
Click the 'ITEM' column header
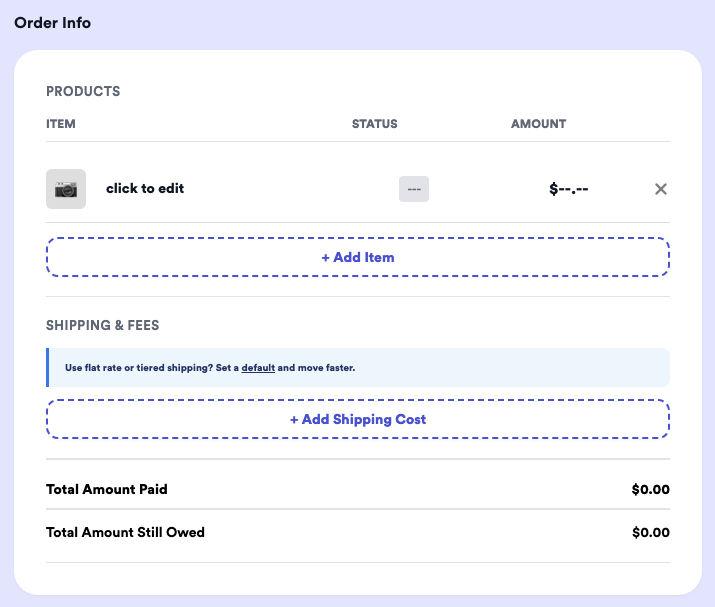[61, 124]
